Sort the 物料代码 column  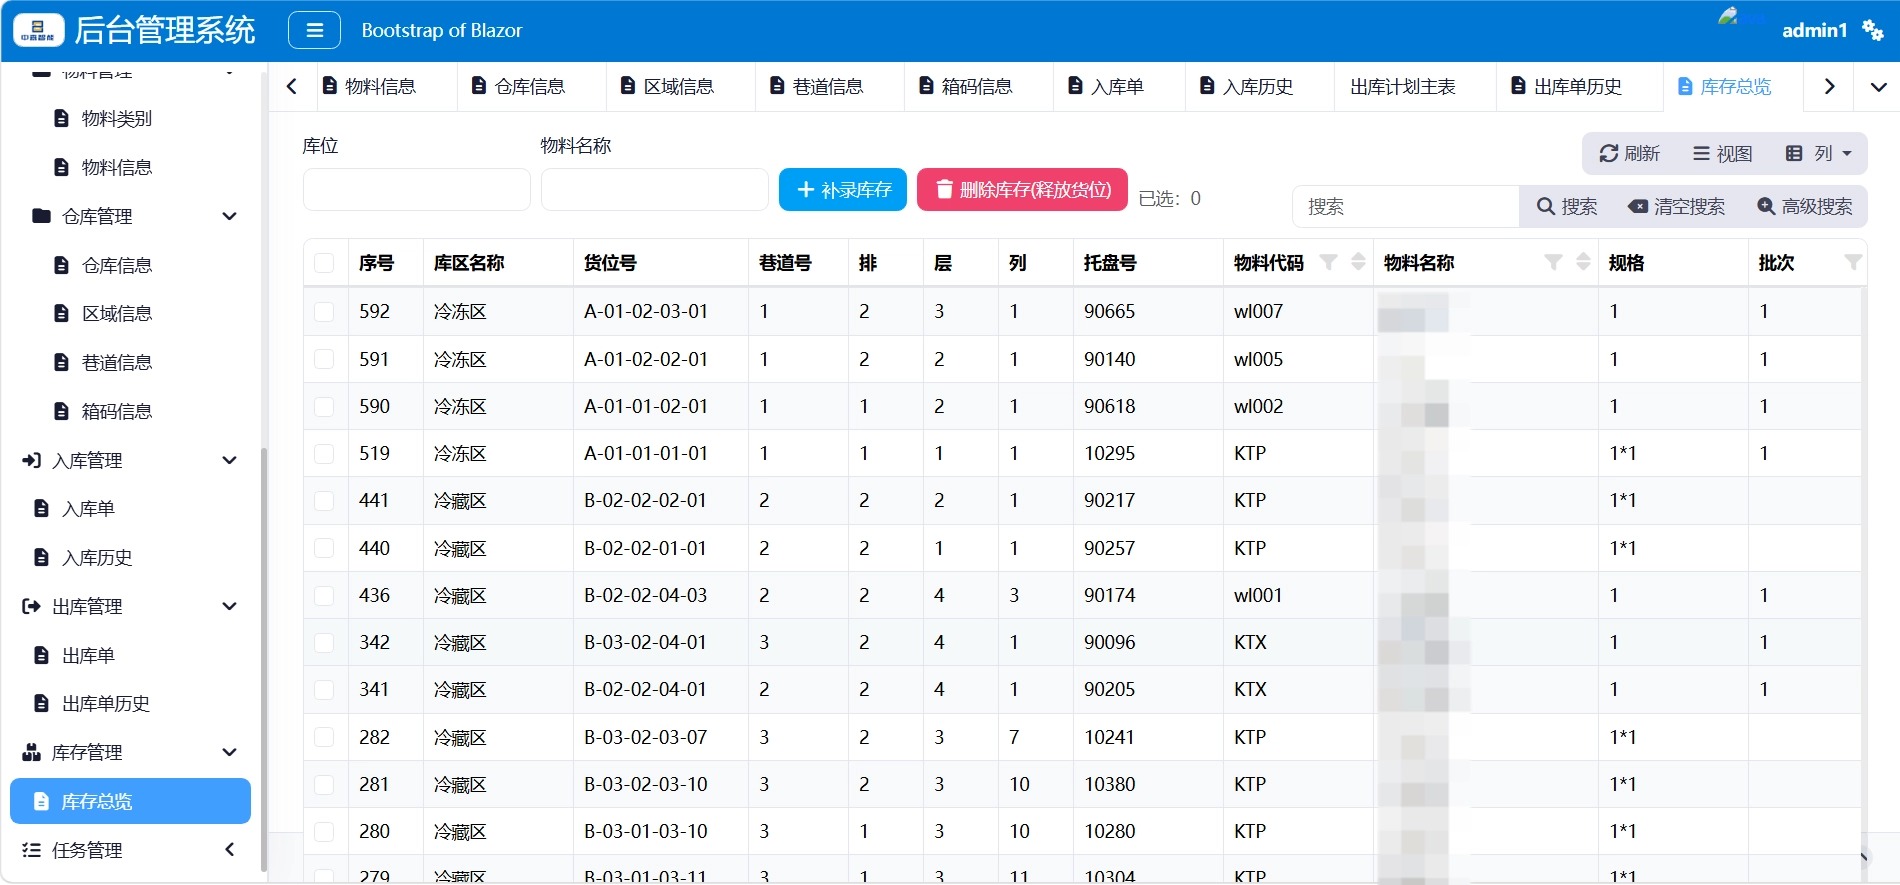coord(1358,262)
